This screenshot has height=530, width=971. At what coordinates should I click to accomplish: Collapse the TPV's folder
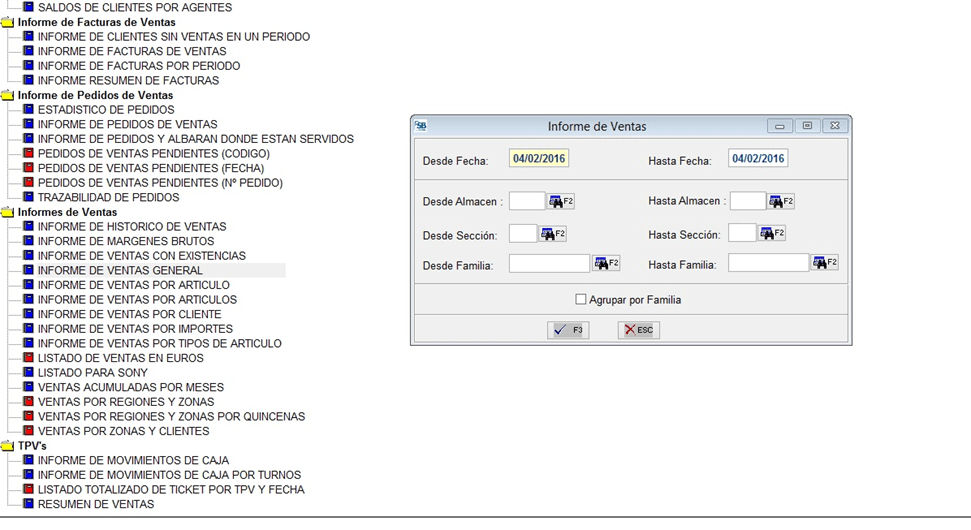8,446
